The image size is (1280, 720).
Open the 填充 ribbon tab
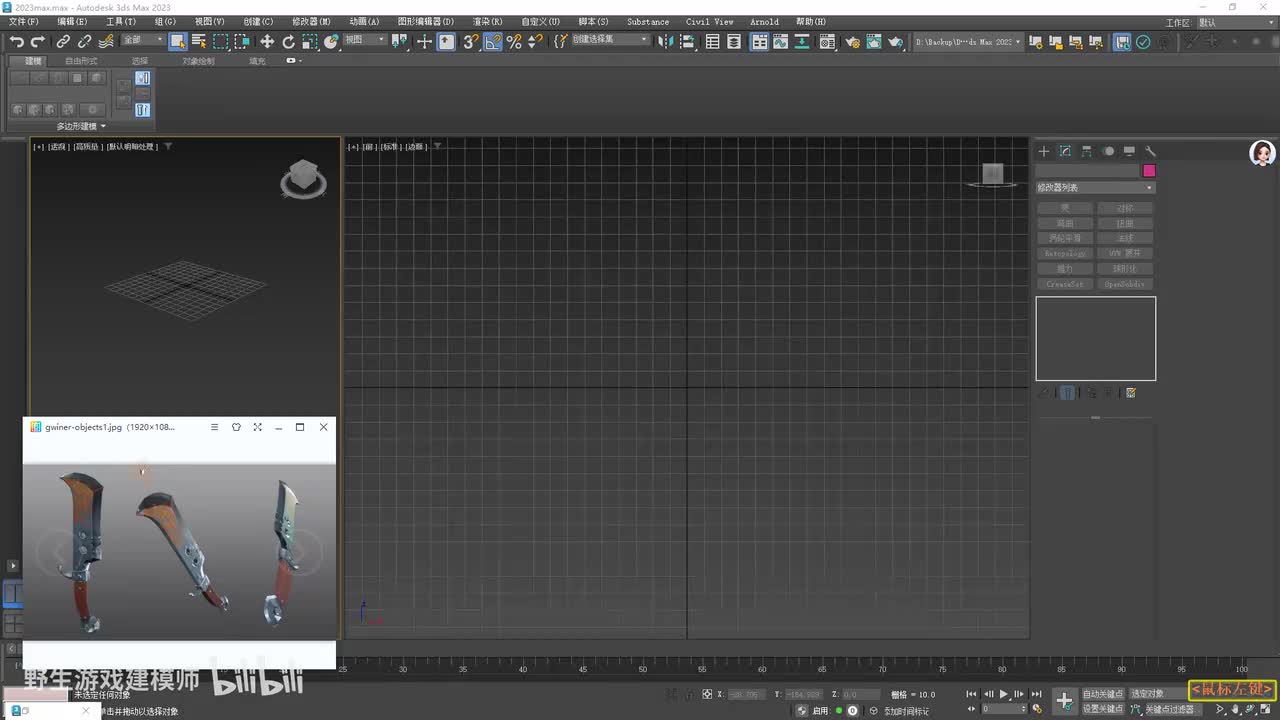pyautogui.click(x=257, y=61)
